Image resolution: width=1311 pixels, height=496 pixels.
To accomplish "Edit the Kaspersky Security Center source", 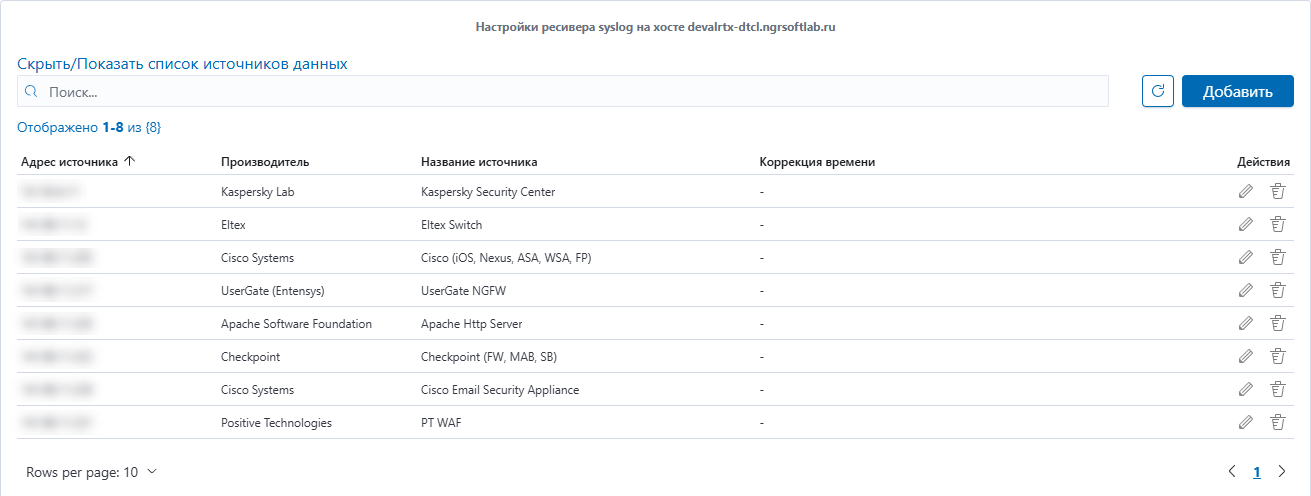I will (x=1245, y=192).
